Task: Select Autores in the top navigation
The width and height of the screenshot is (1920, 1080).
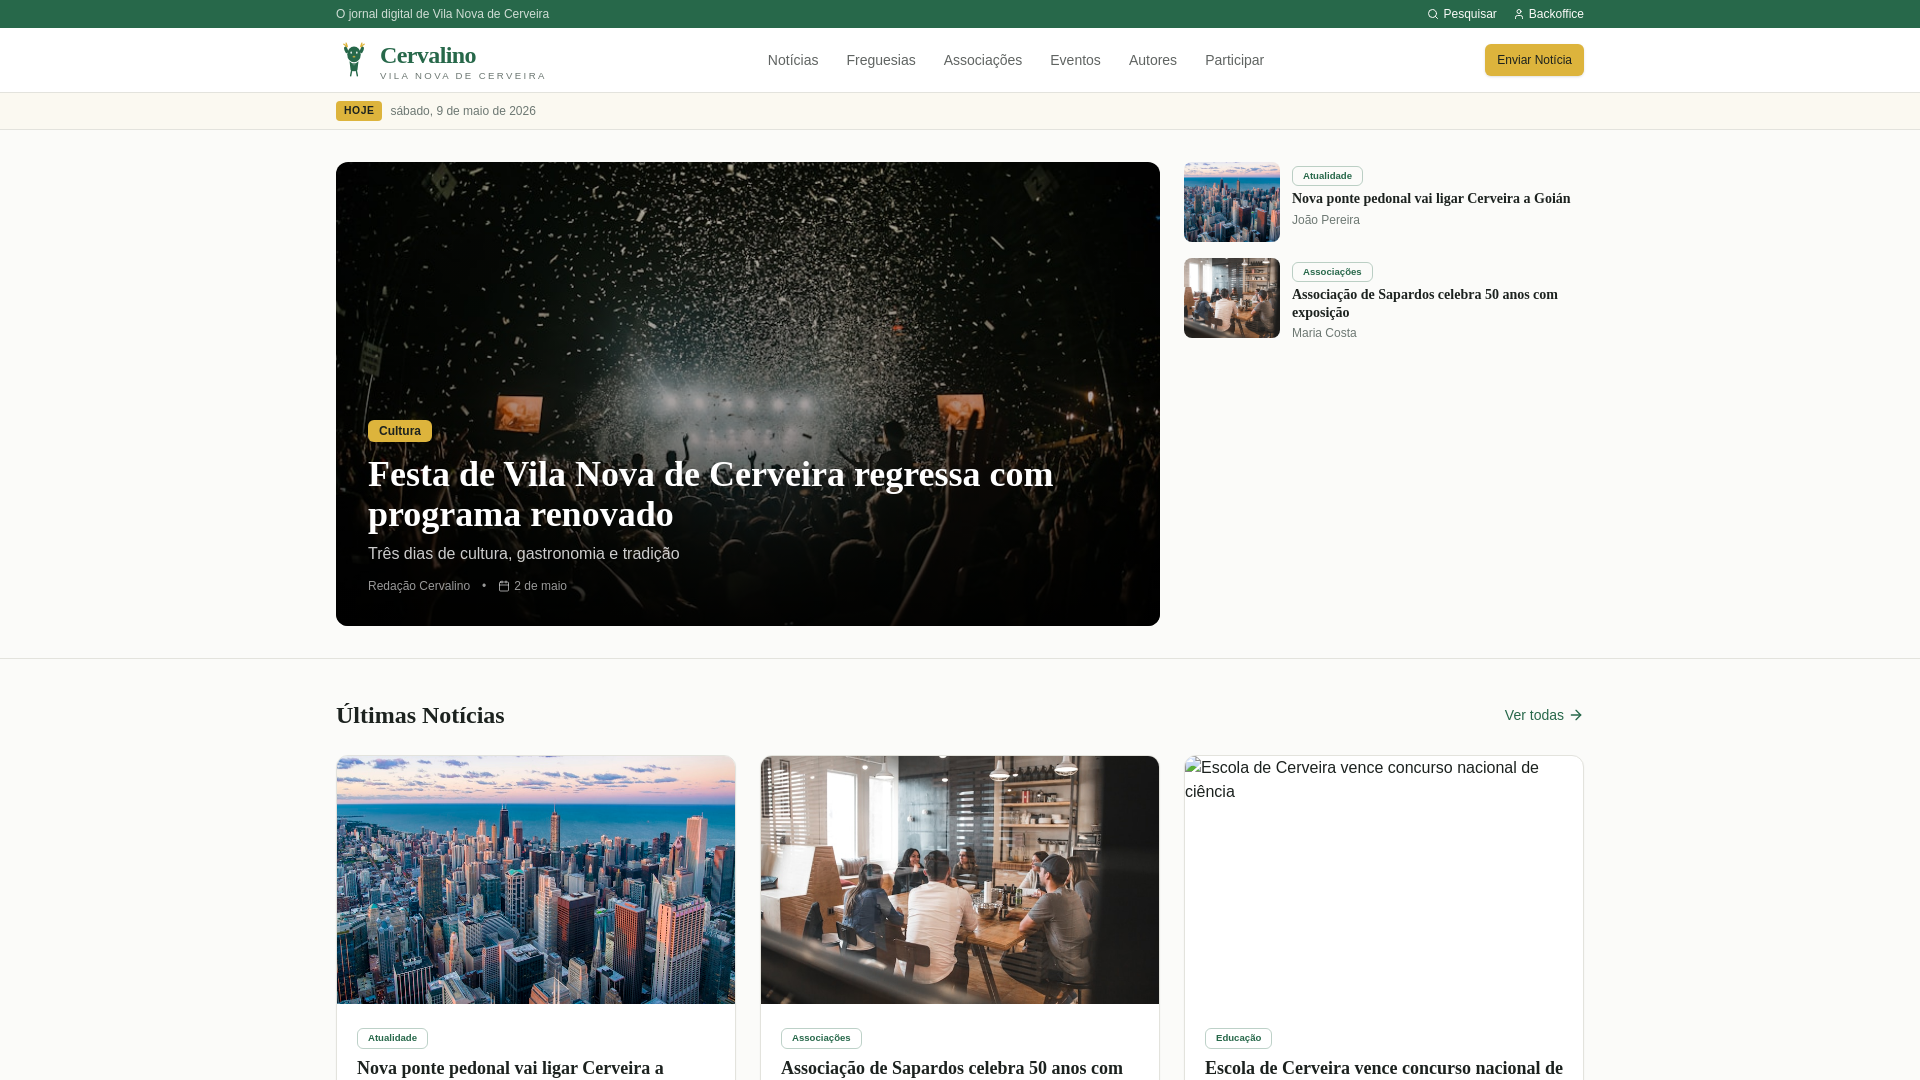Action: pyautogui.click(x=1153, y=60)
